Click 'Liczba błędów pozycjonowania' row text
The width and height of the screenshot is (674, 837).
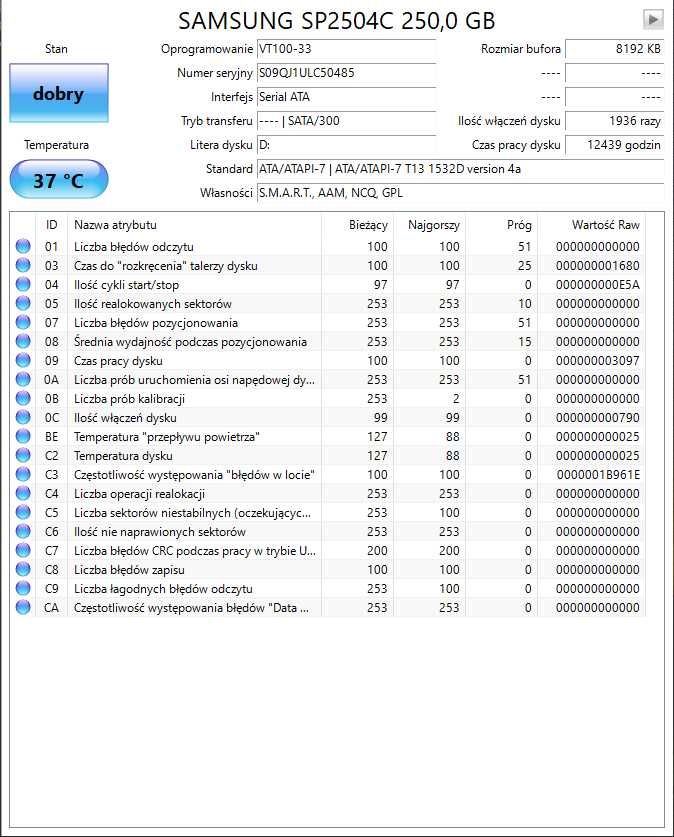click(156, 322)
